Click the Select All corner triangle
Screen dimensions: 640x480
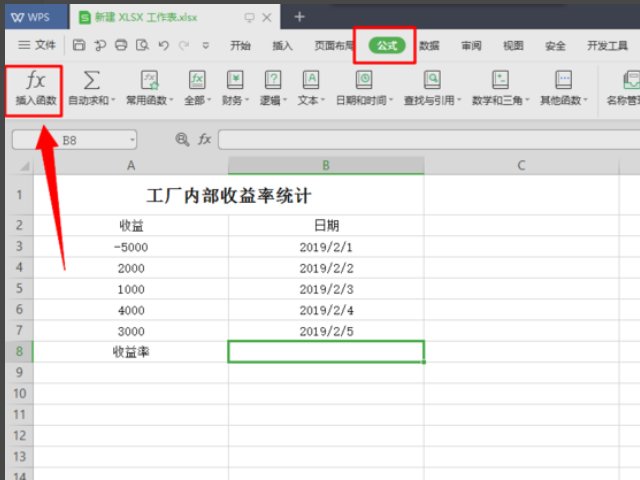coord(24,166)
